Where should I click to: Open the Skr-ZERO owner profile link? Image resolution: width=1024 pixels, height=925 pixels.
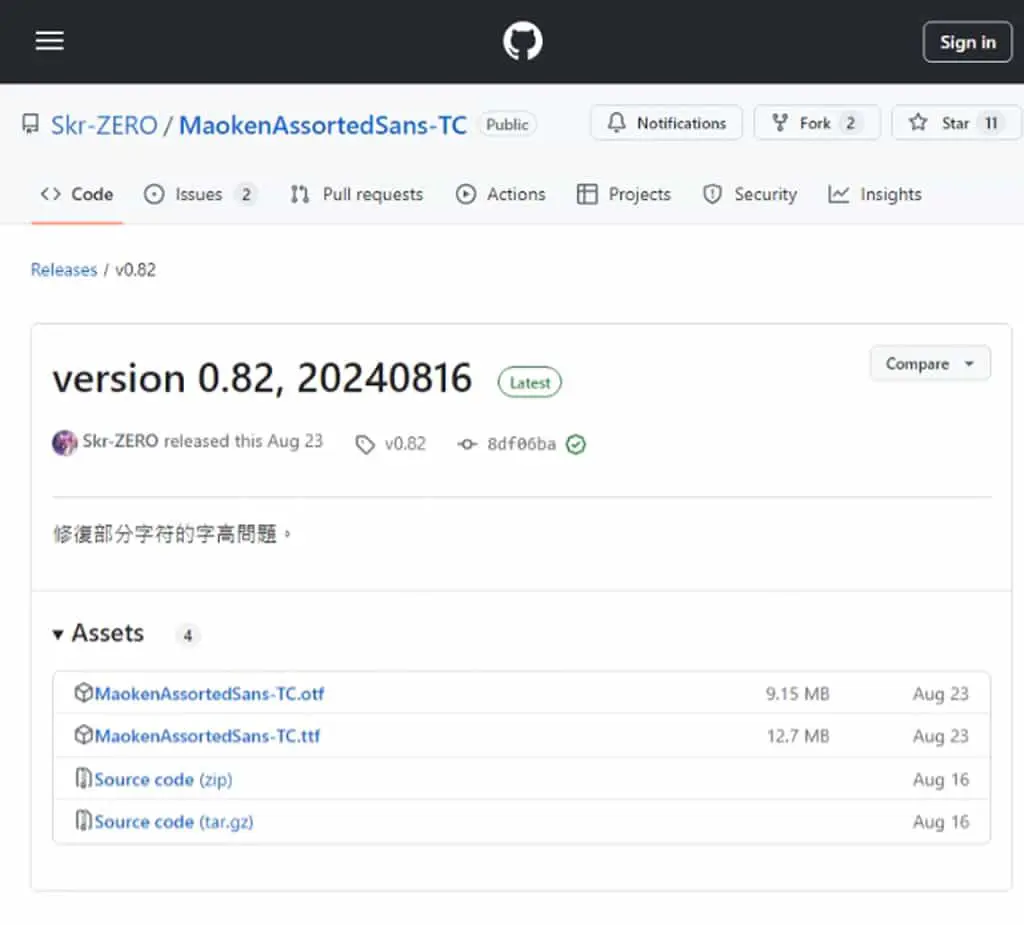click(x=104, y=125)
